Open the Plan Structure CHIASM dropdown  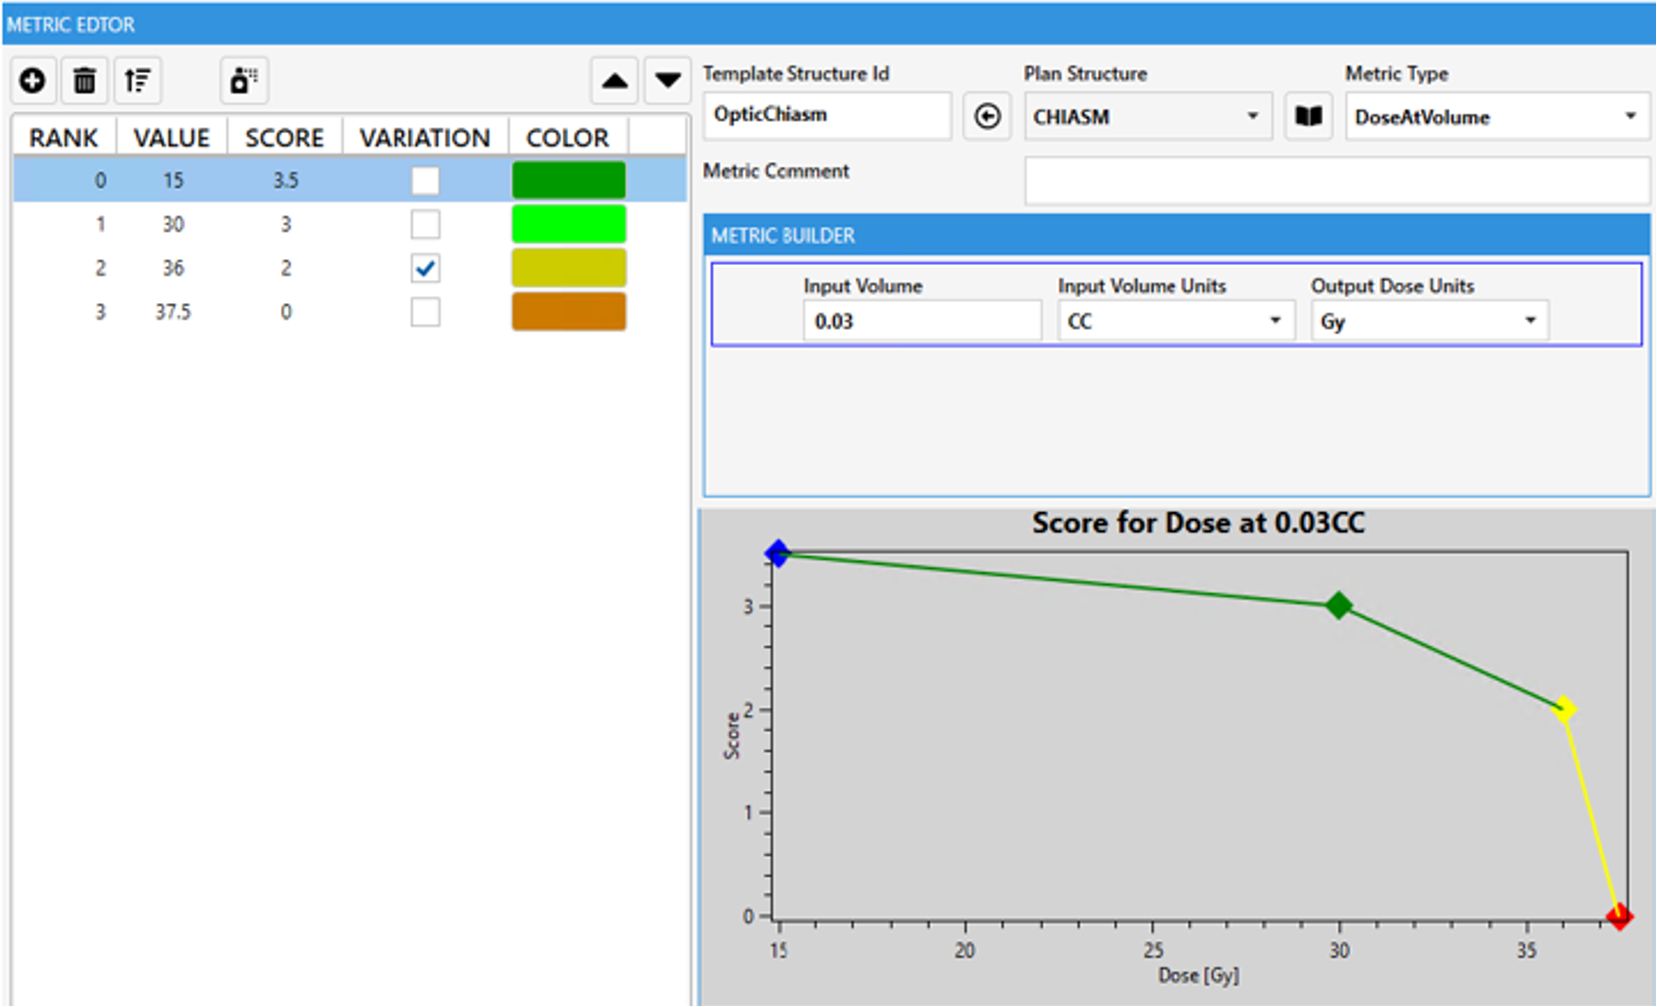coord(1148,117)
